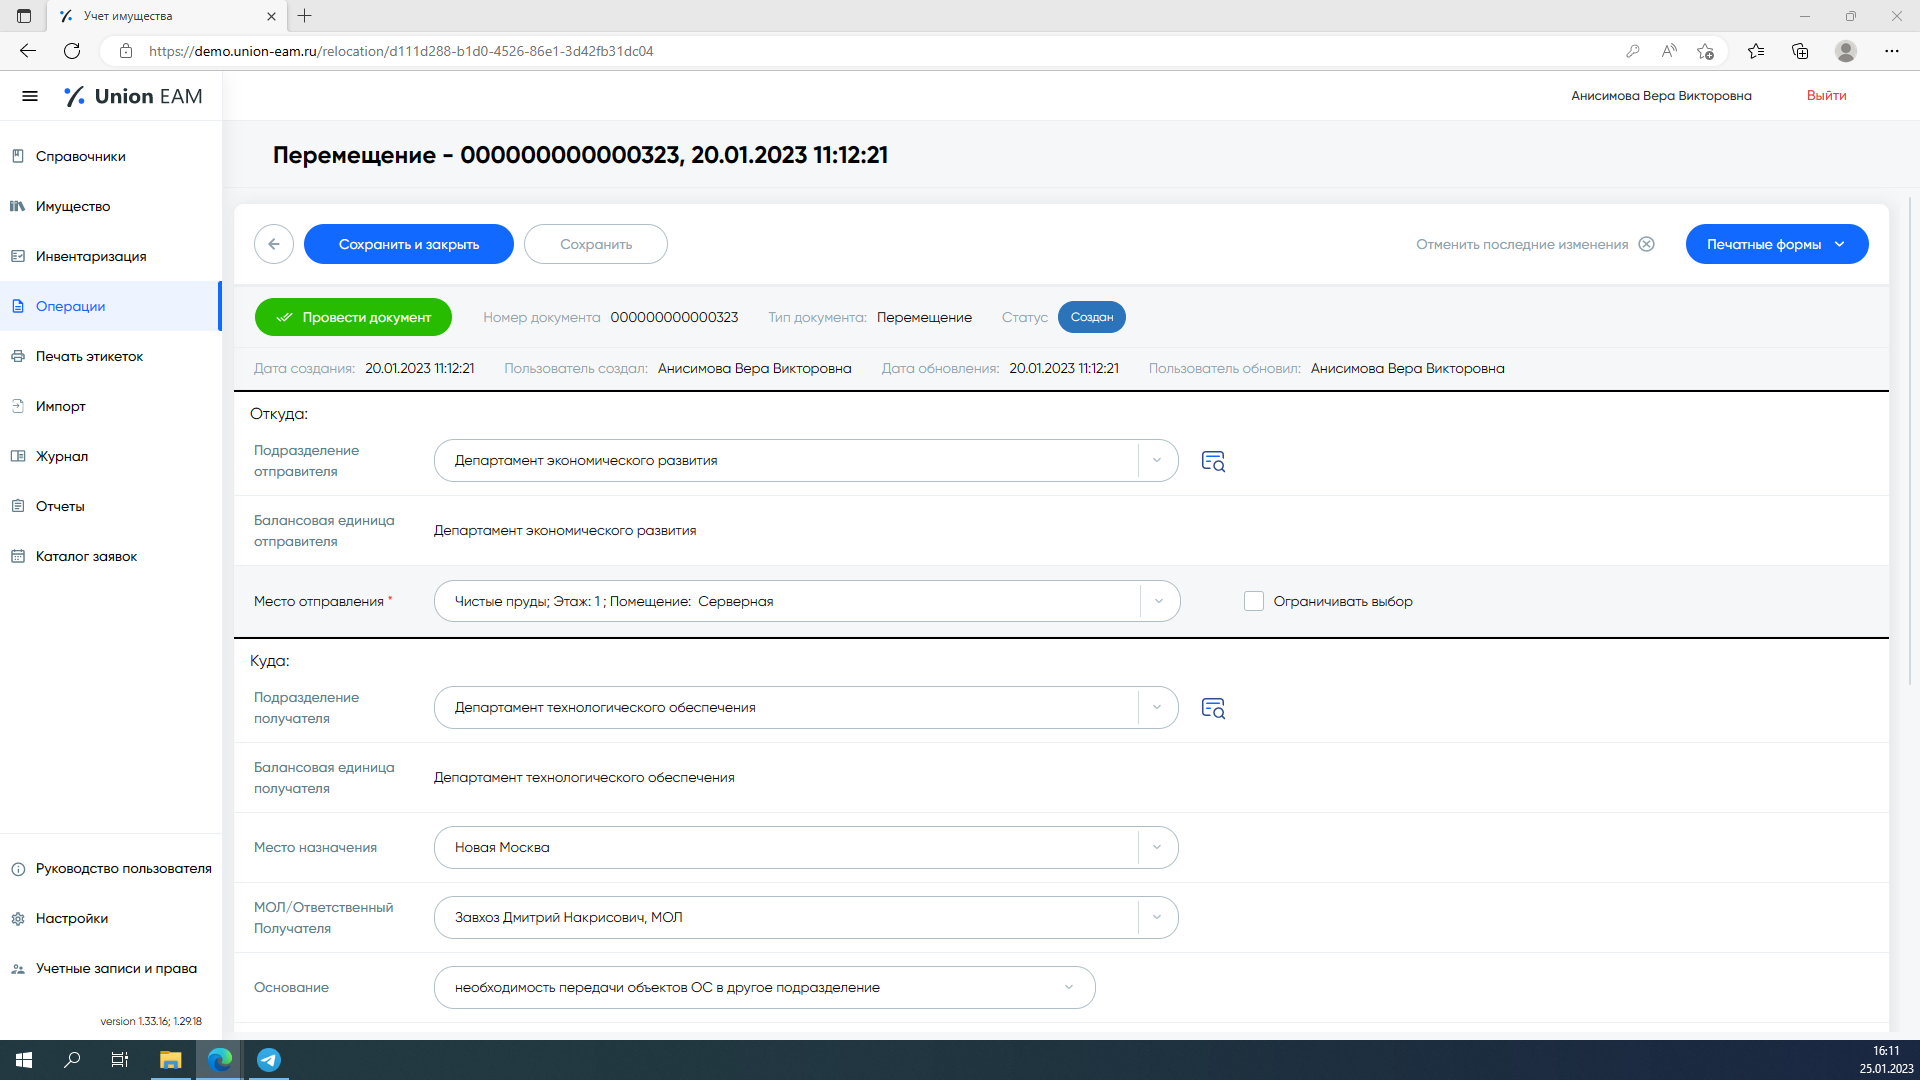This screenshot has width=1920, height=1080.
Task: Click browser profile avatar icon
Action: click(x=1846, y=51)
